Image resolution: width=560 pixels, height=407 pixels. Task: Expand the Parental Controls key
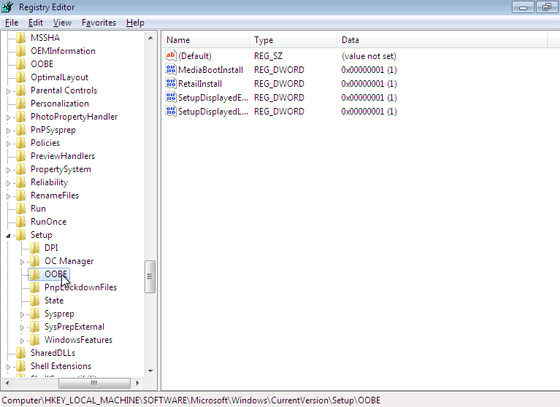(8, 91)
